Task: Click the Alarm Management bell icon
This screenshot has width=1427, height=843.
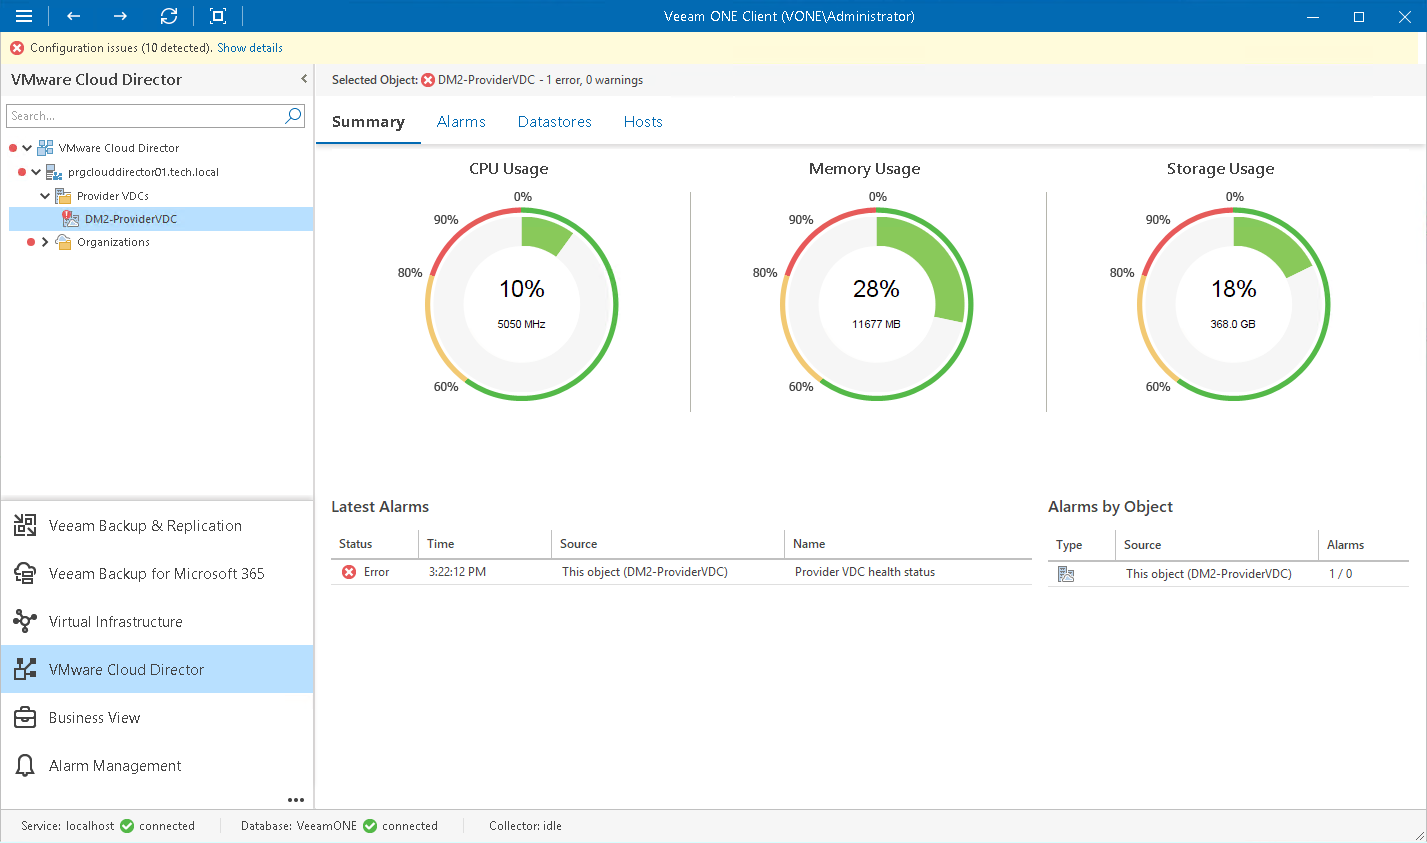Action: 25,765
